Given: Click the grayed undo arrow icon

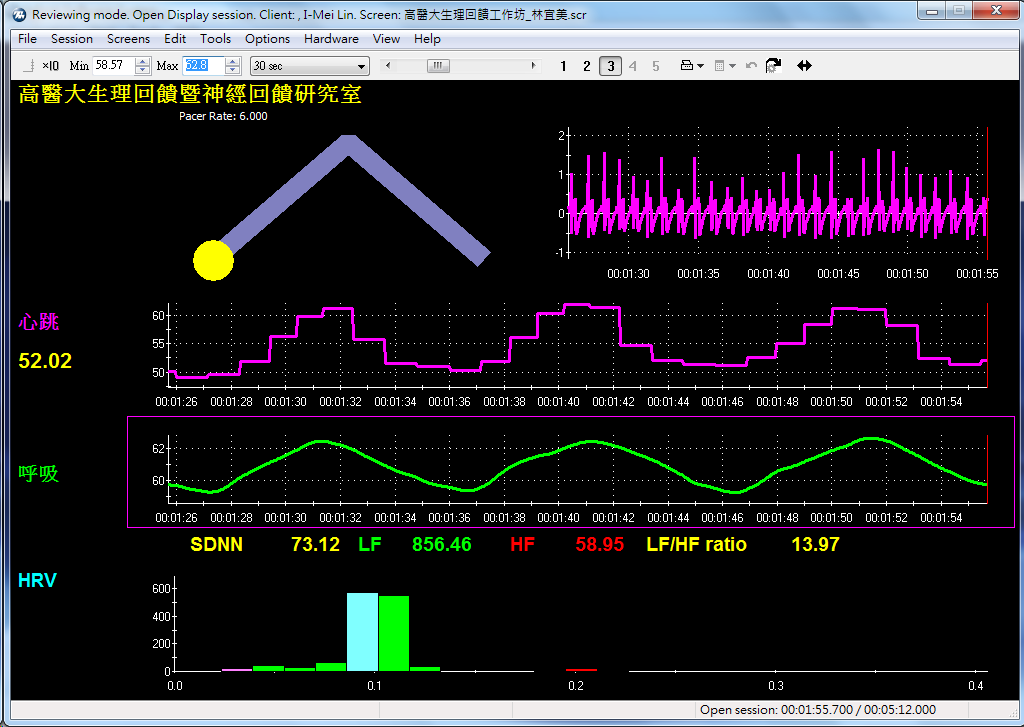Looking at the screenshot, I should point(751,66).
